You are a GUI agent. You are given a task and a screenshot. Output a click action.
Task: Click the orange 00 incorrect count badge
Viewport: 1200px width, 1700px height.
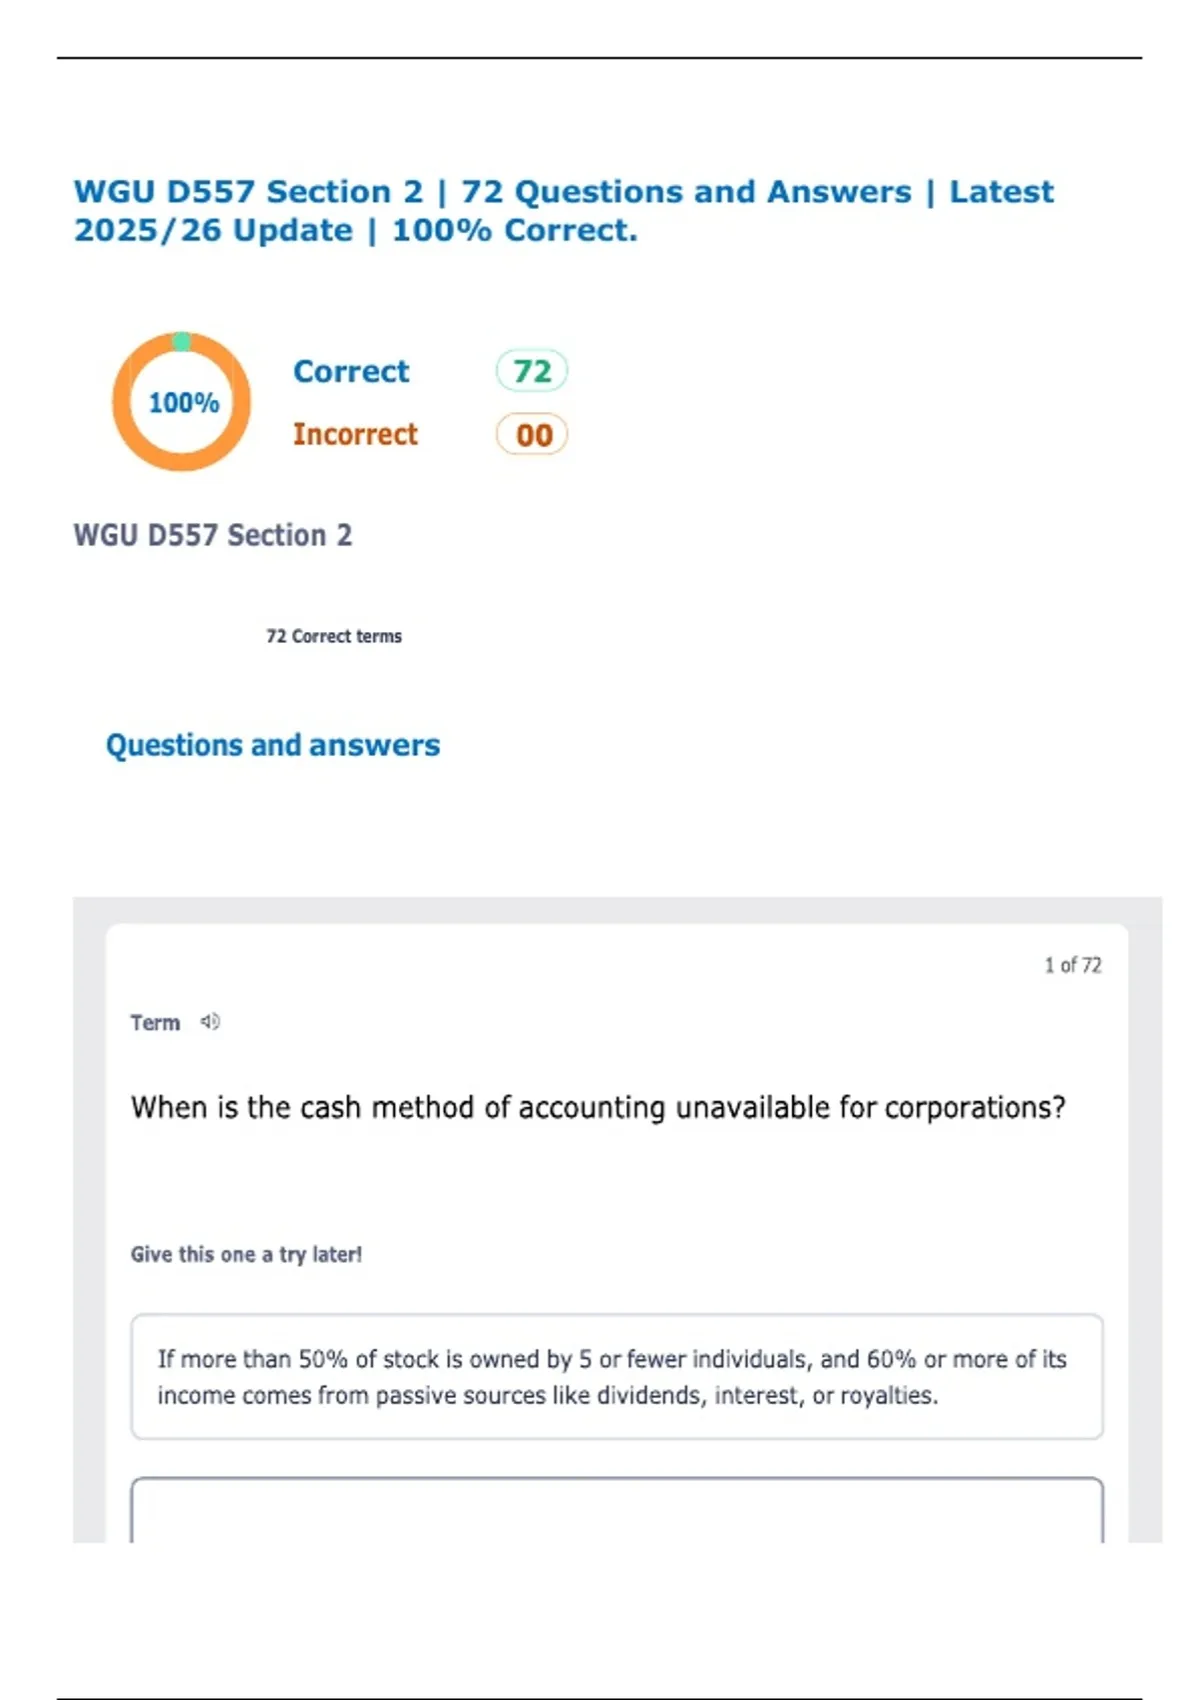click(532, 435)
